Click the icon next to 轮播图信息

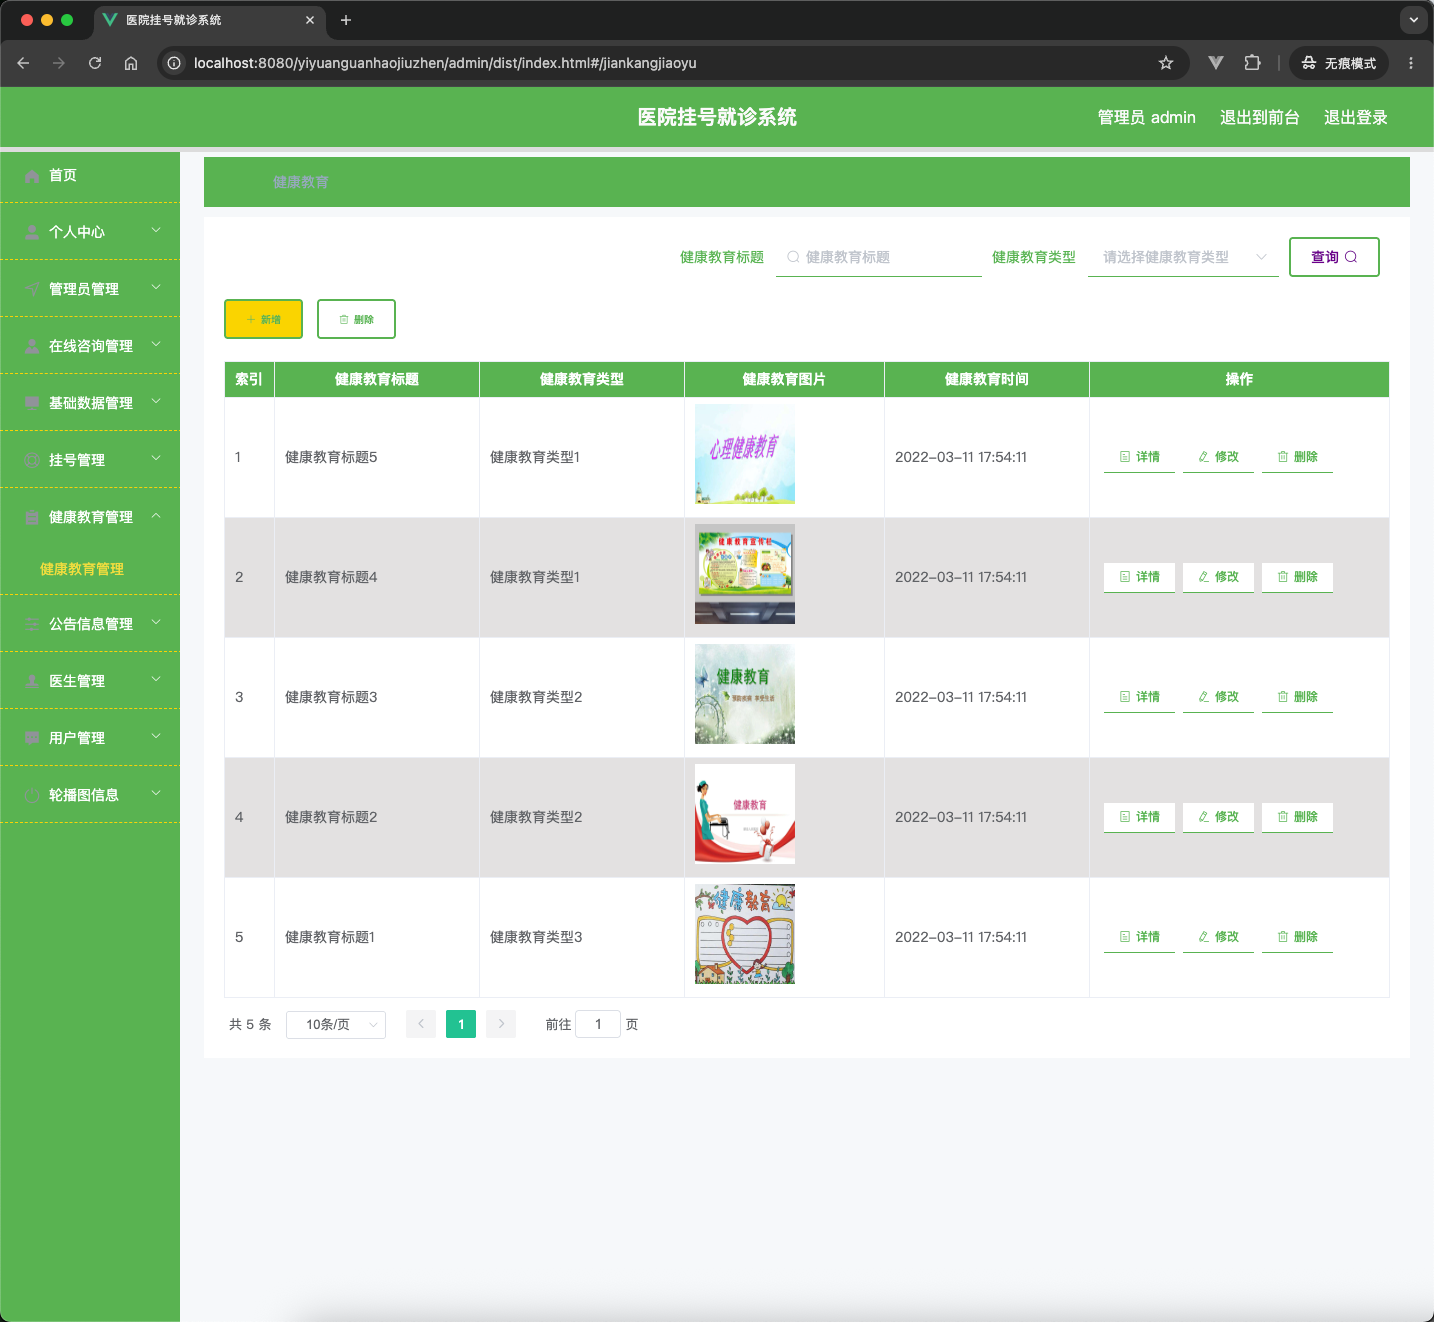click(x=32, y=795)
